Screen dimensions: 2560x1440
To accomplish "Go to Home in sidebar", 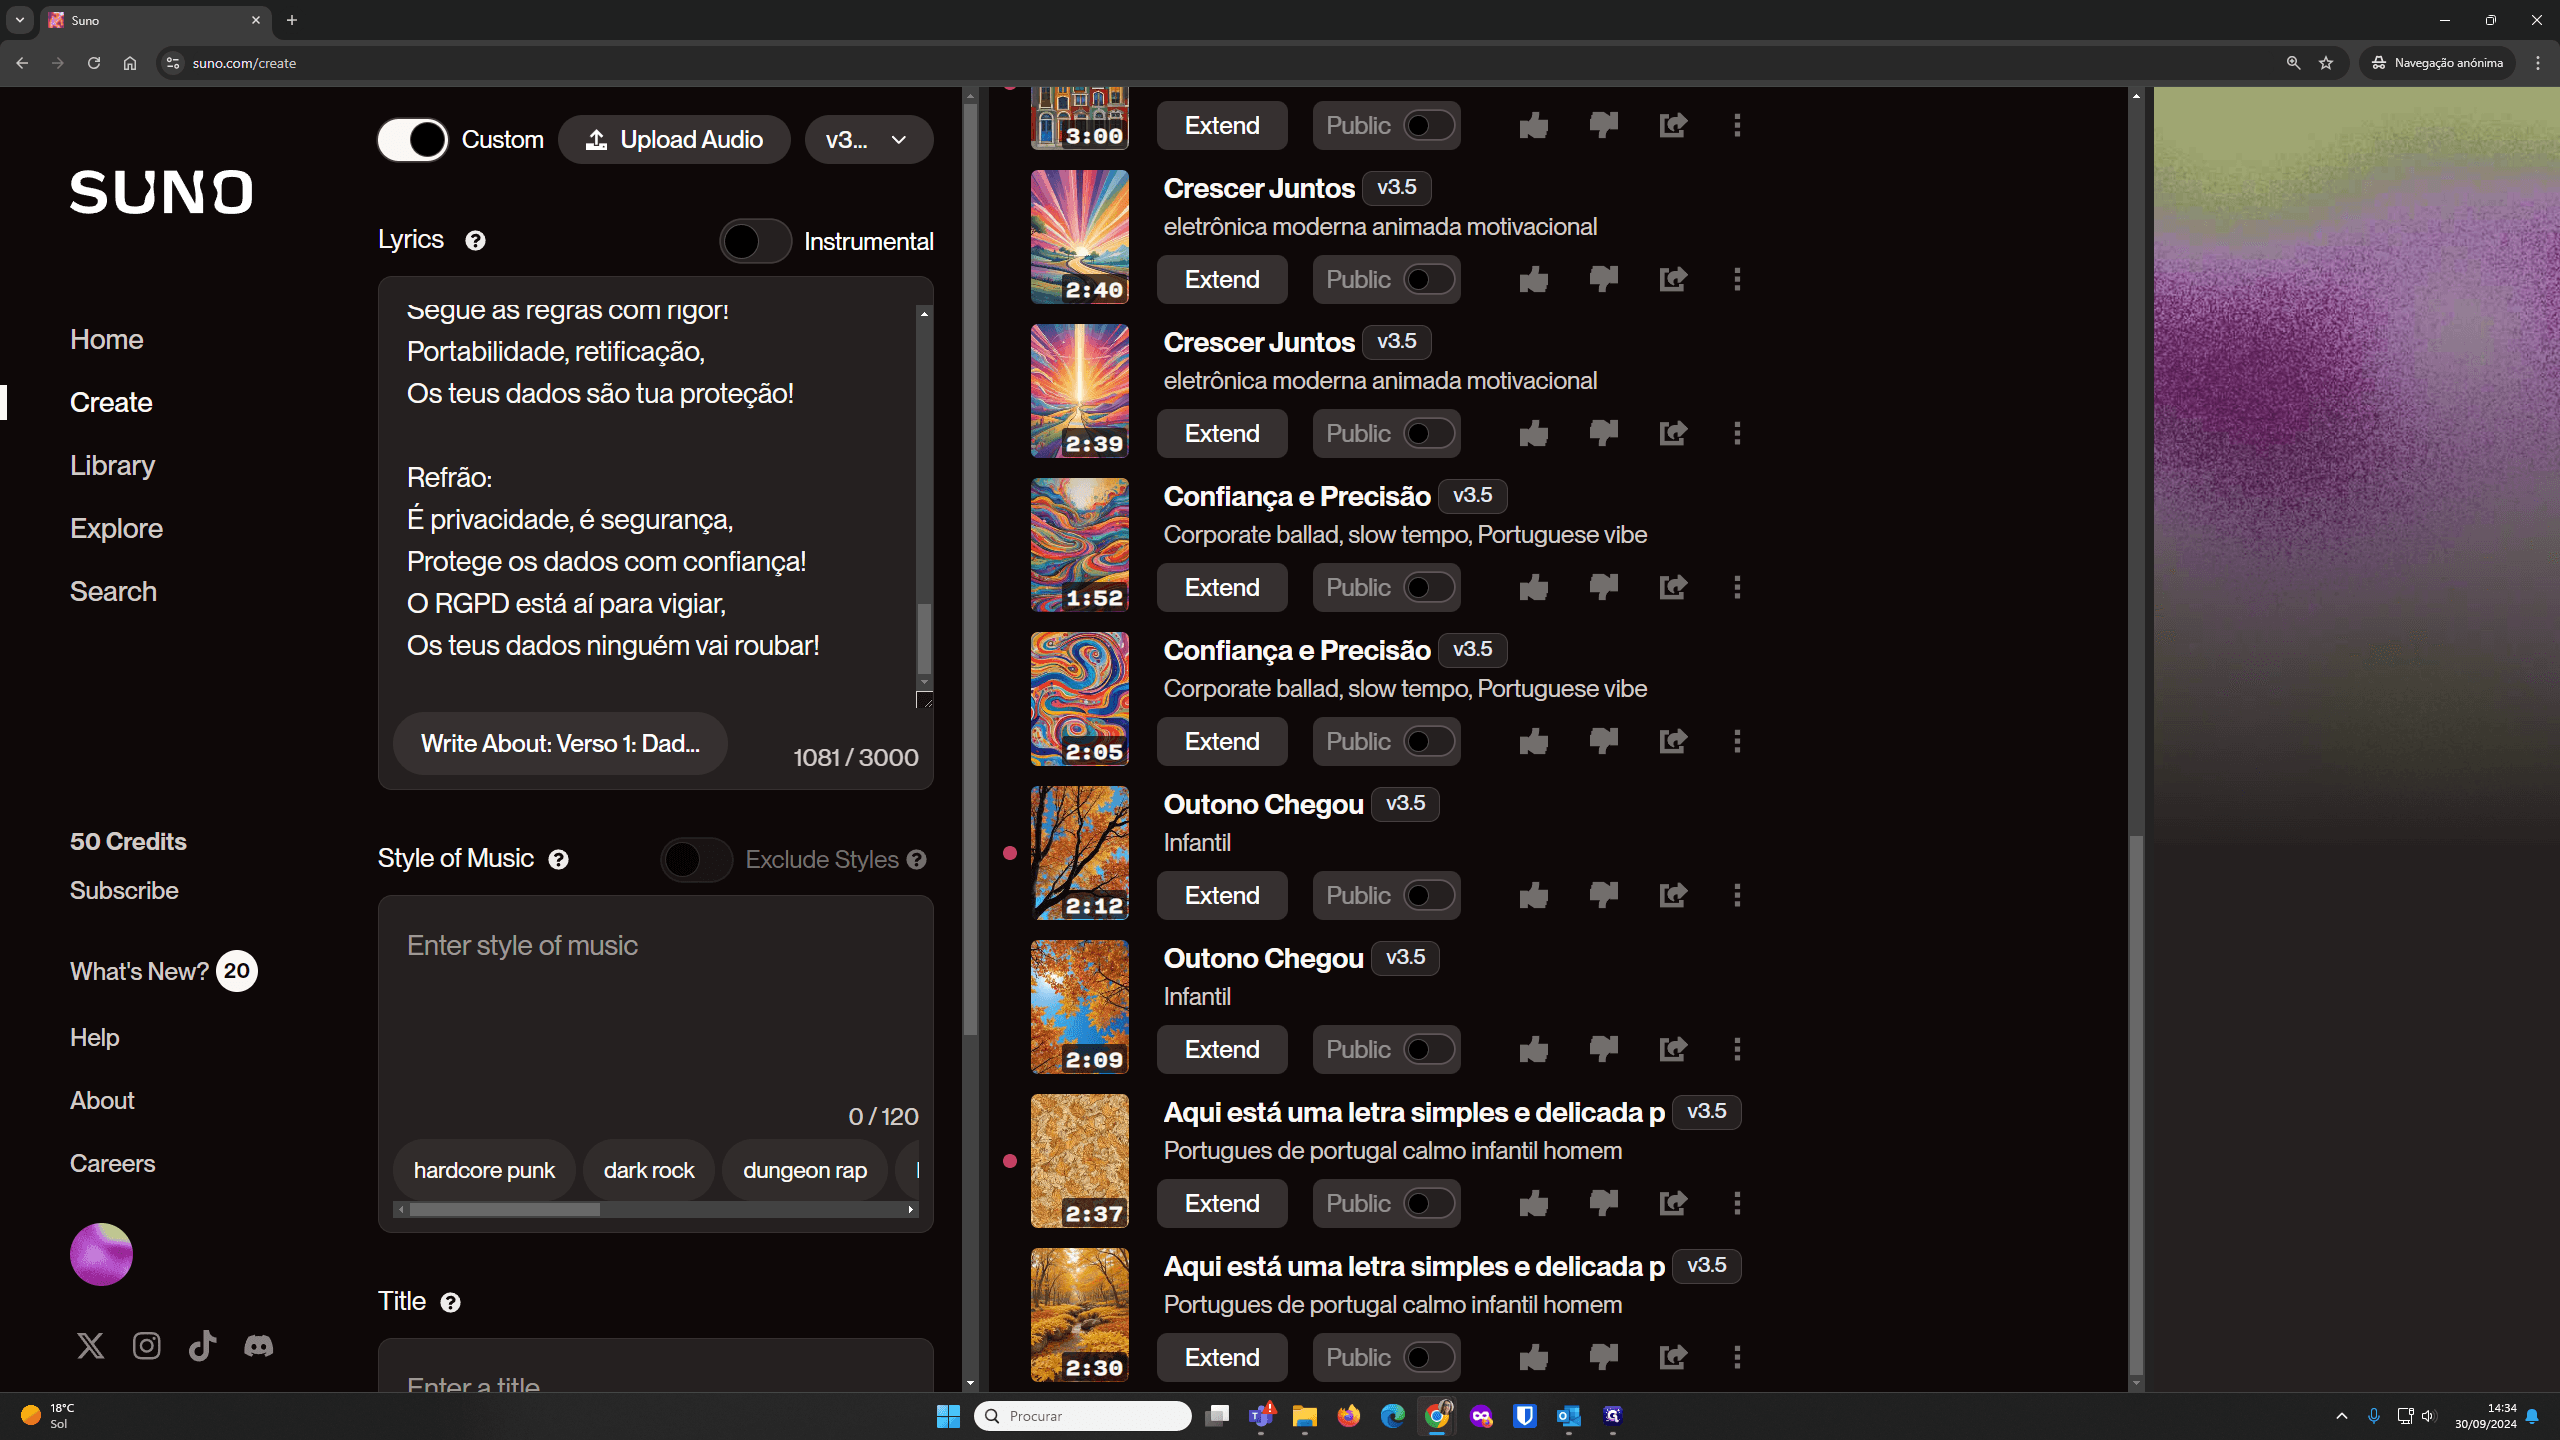I will click(x=106, y=339).
